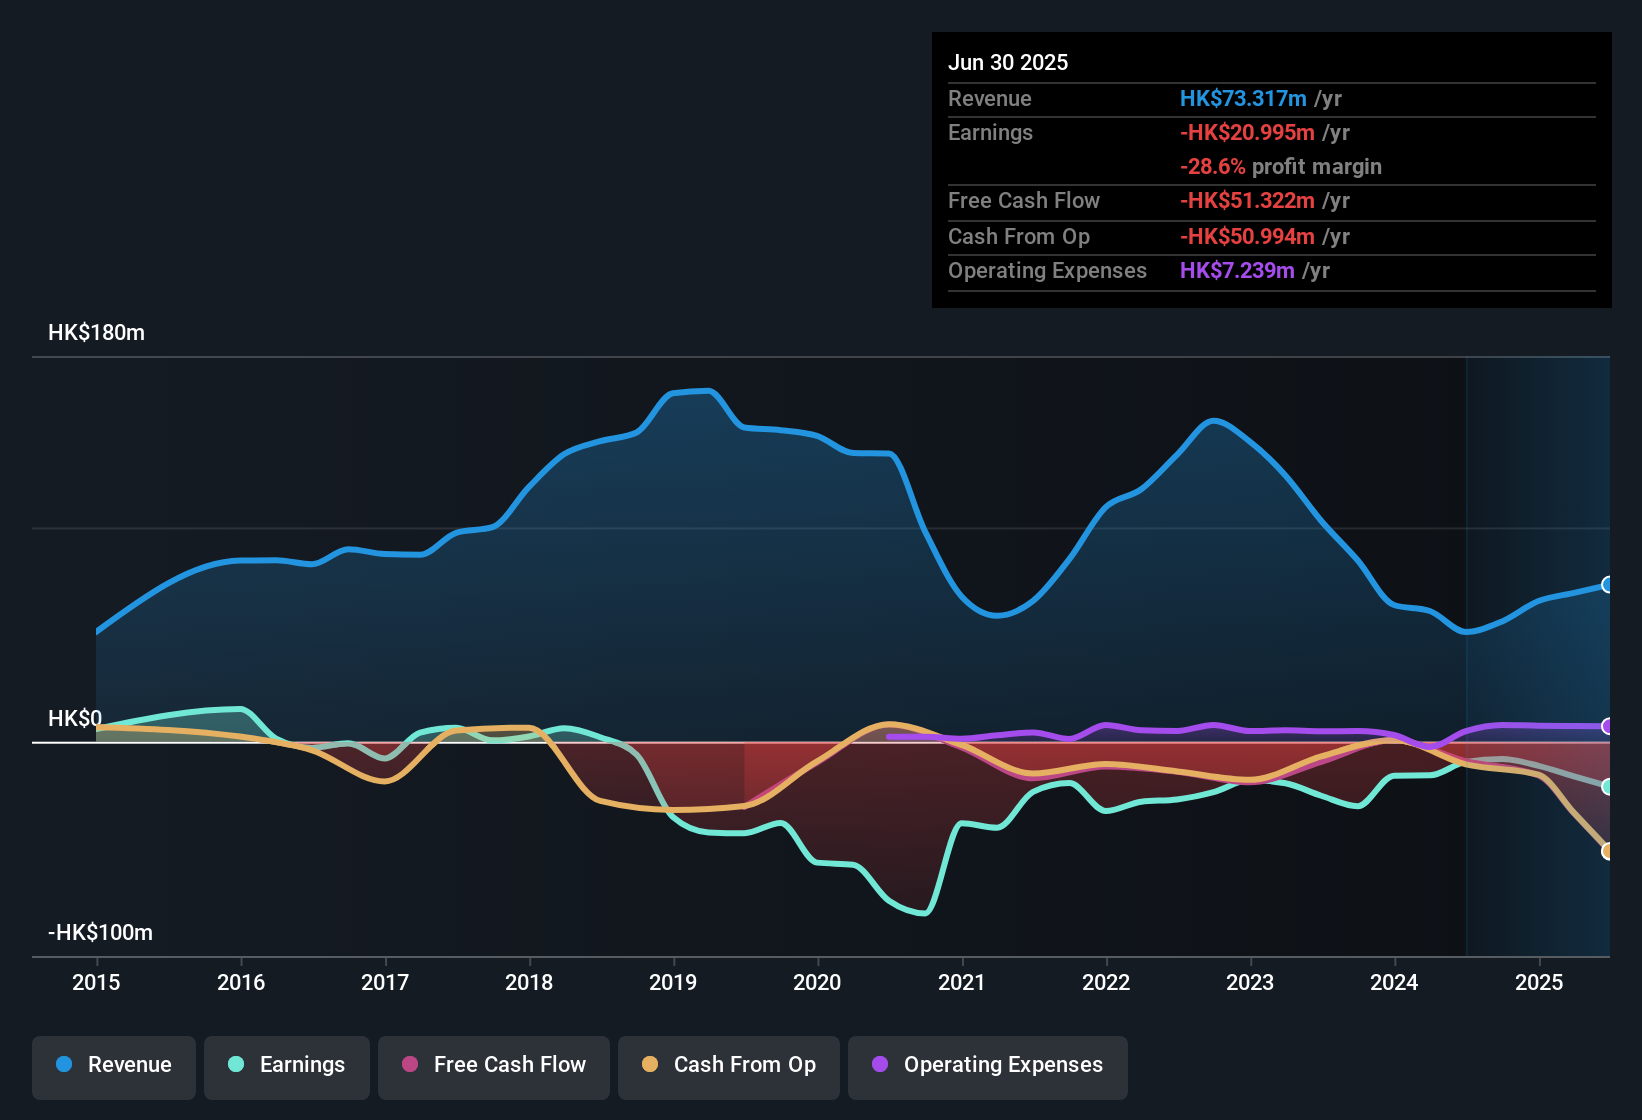Click the HK$73.317m Revenue value

pos(1243,98)
